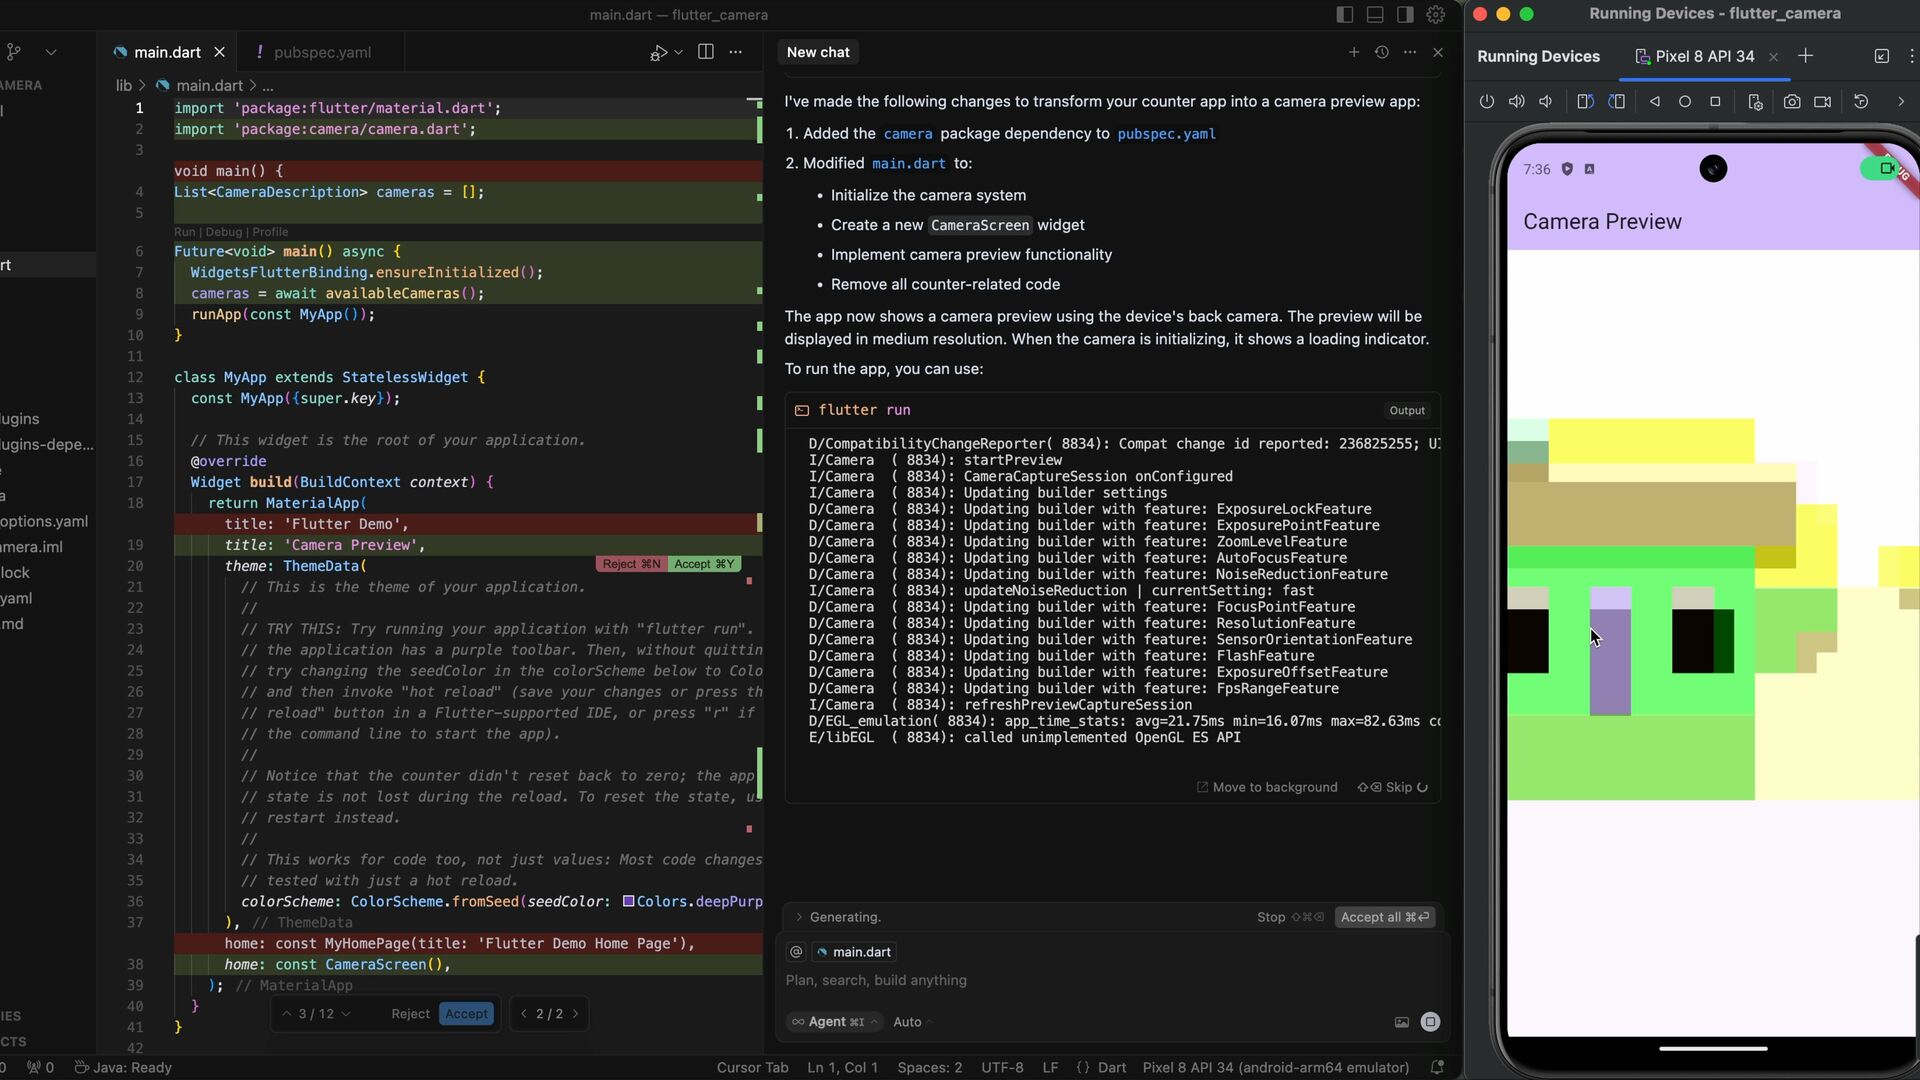Click the split editor layout icon
The height and width of the screenshot is (1080, 1920).
coord(705,52)
